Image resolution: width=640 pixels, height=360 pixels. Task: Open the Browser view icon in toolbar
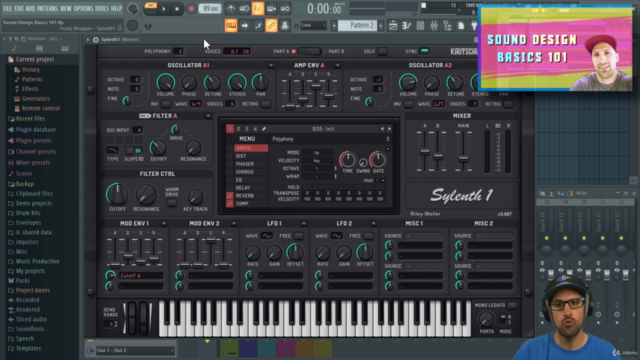pyautogui.click(x=447, y=26)
